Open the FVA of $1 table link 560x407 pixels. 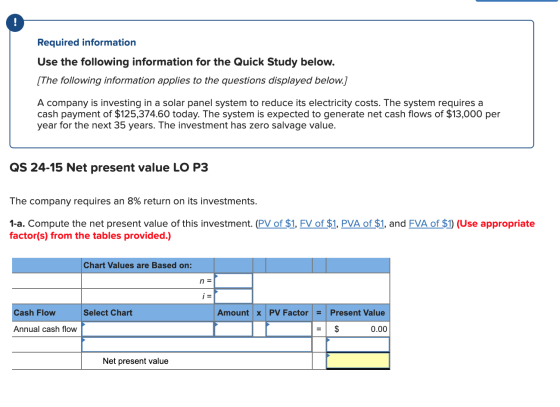click(430, 223)
